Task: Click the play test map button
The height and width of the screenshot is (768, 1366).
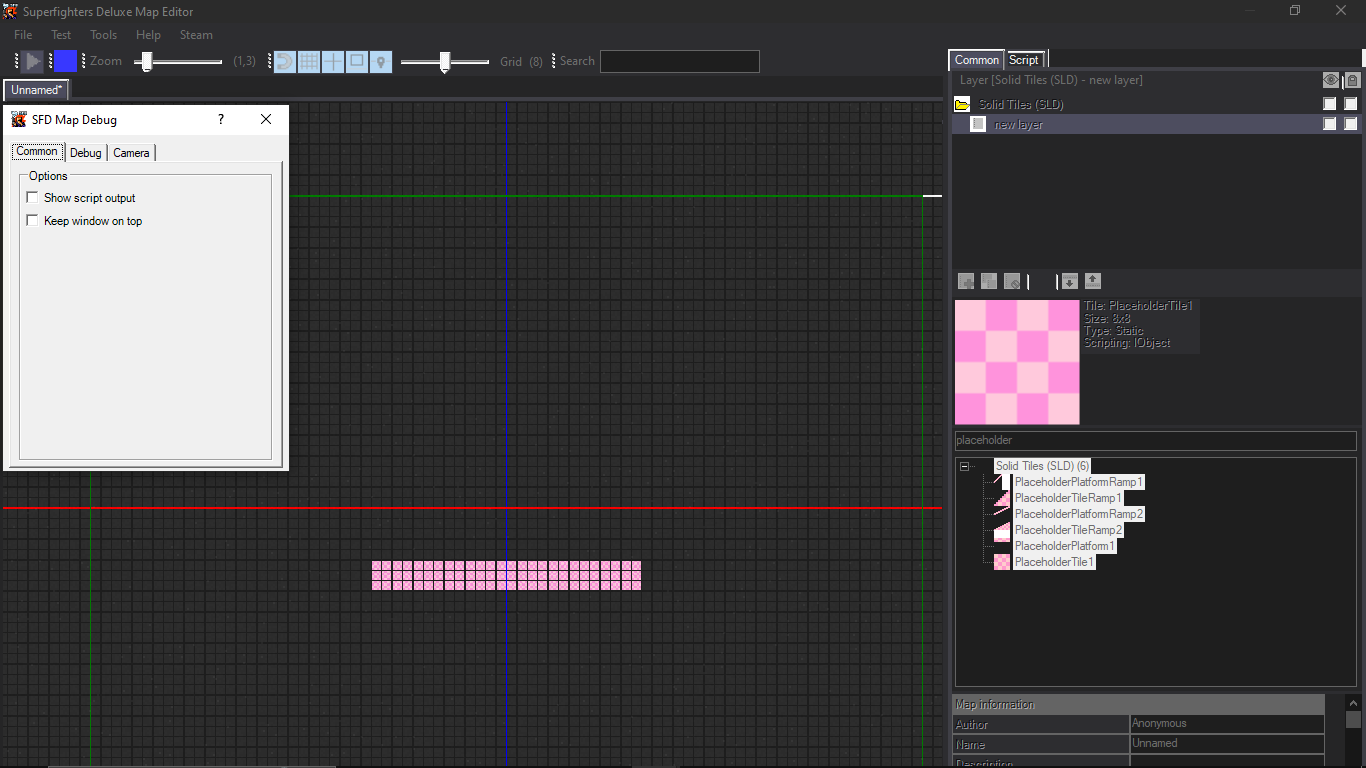Action: (33, 61)
